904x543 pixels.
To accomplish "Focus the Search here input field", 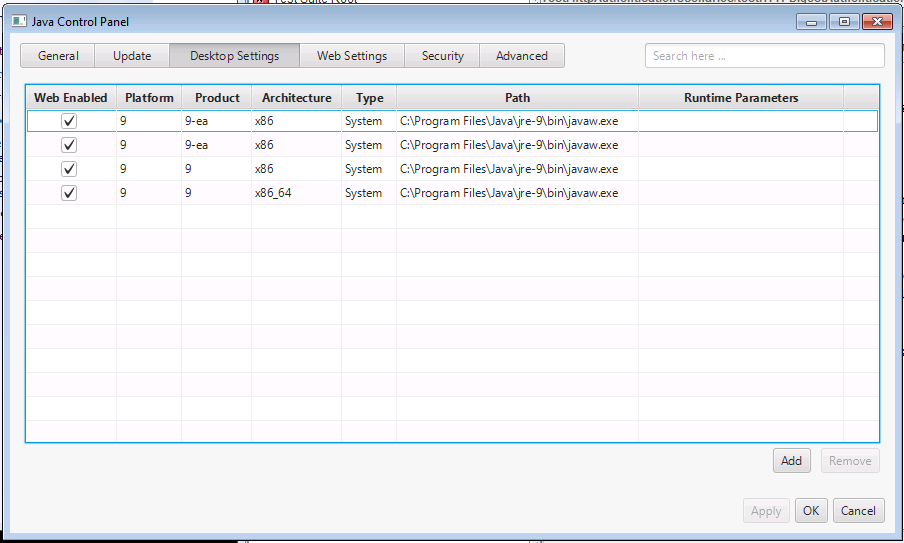I will point(764,56).
